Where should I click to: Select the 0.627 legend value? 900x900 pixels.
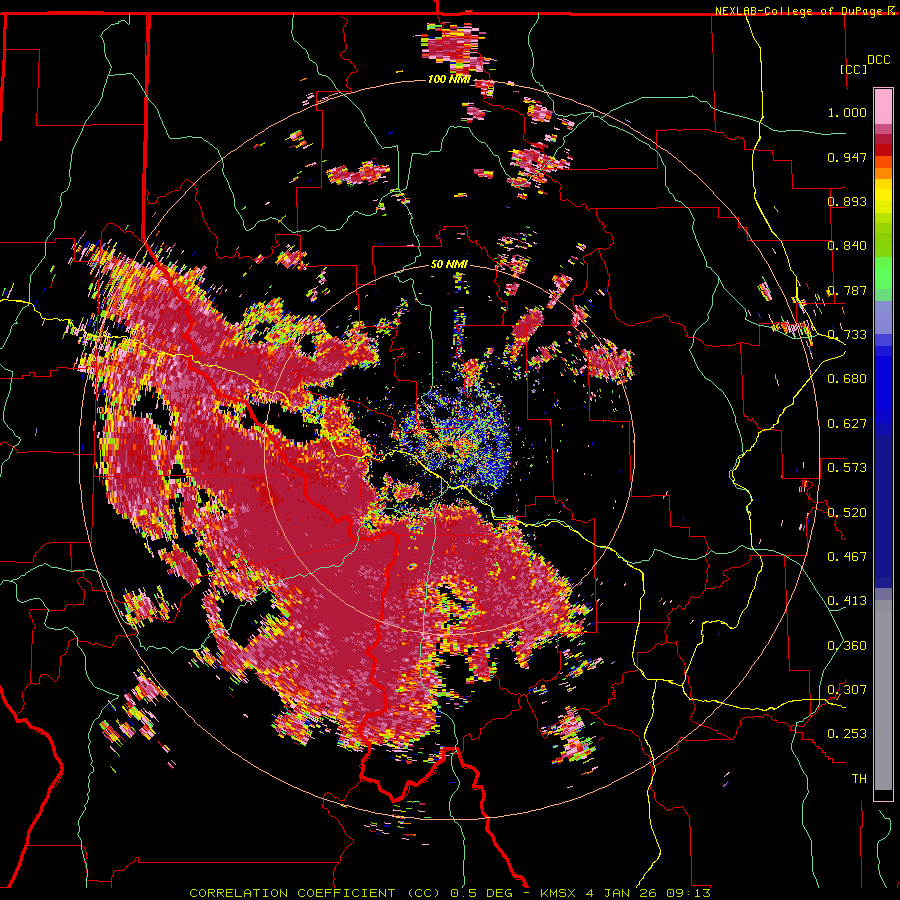click(847, 424)
